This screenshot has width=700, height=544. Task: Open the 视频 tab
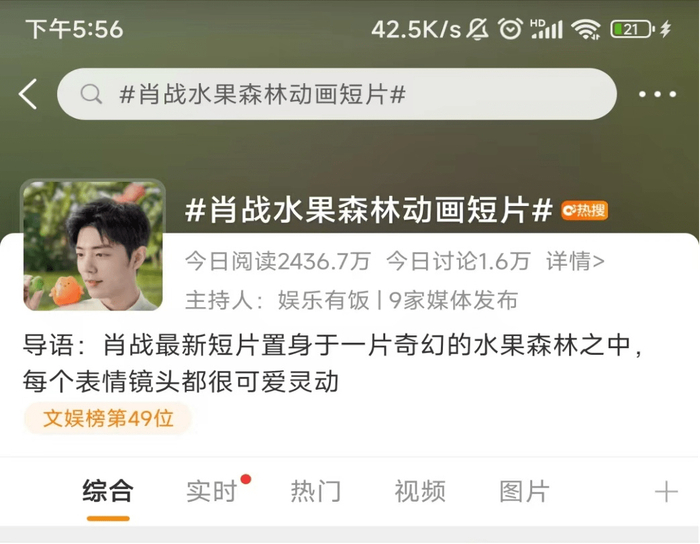(420, 491)
